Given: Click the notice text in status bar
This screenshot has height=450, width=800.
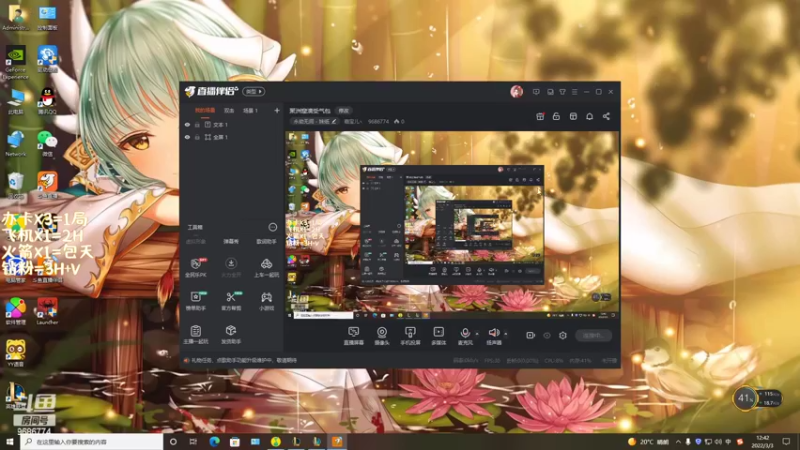Looking at the screenshot, I should (244, 360).
